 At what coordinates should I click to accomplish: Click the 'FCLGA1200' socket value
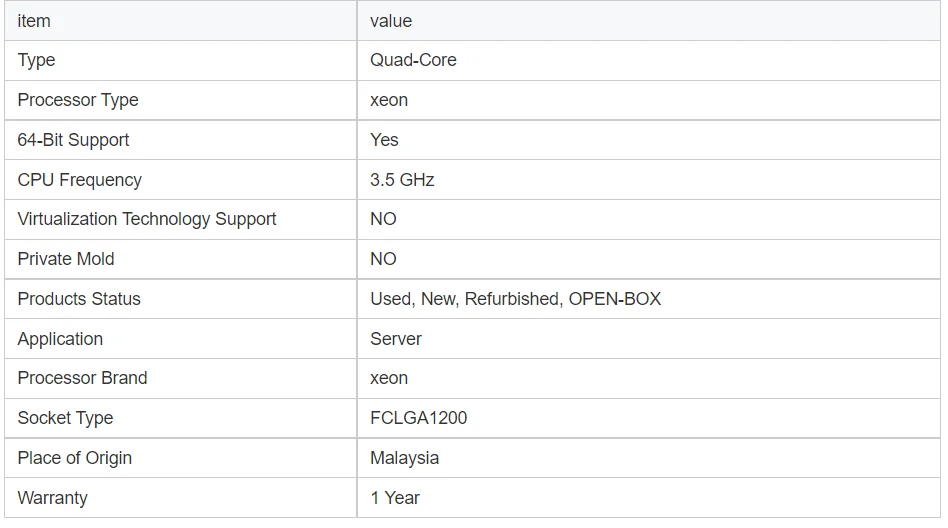pyautogui.click(x=418, y=418)
